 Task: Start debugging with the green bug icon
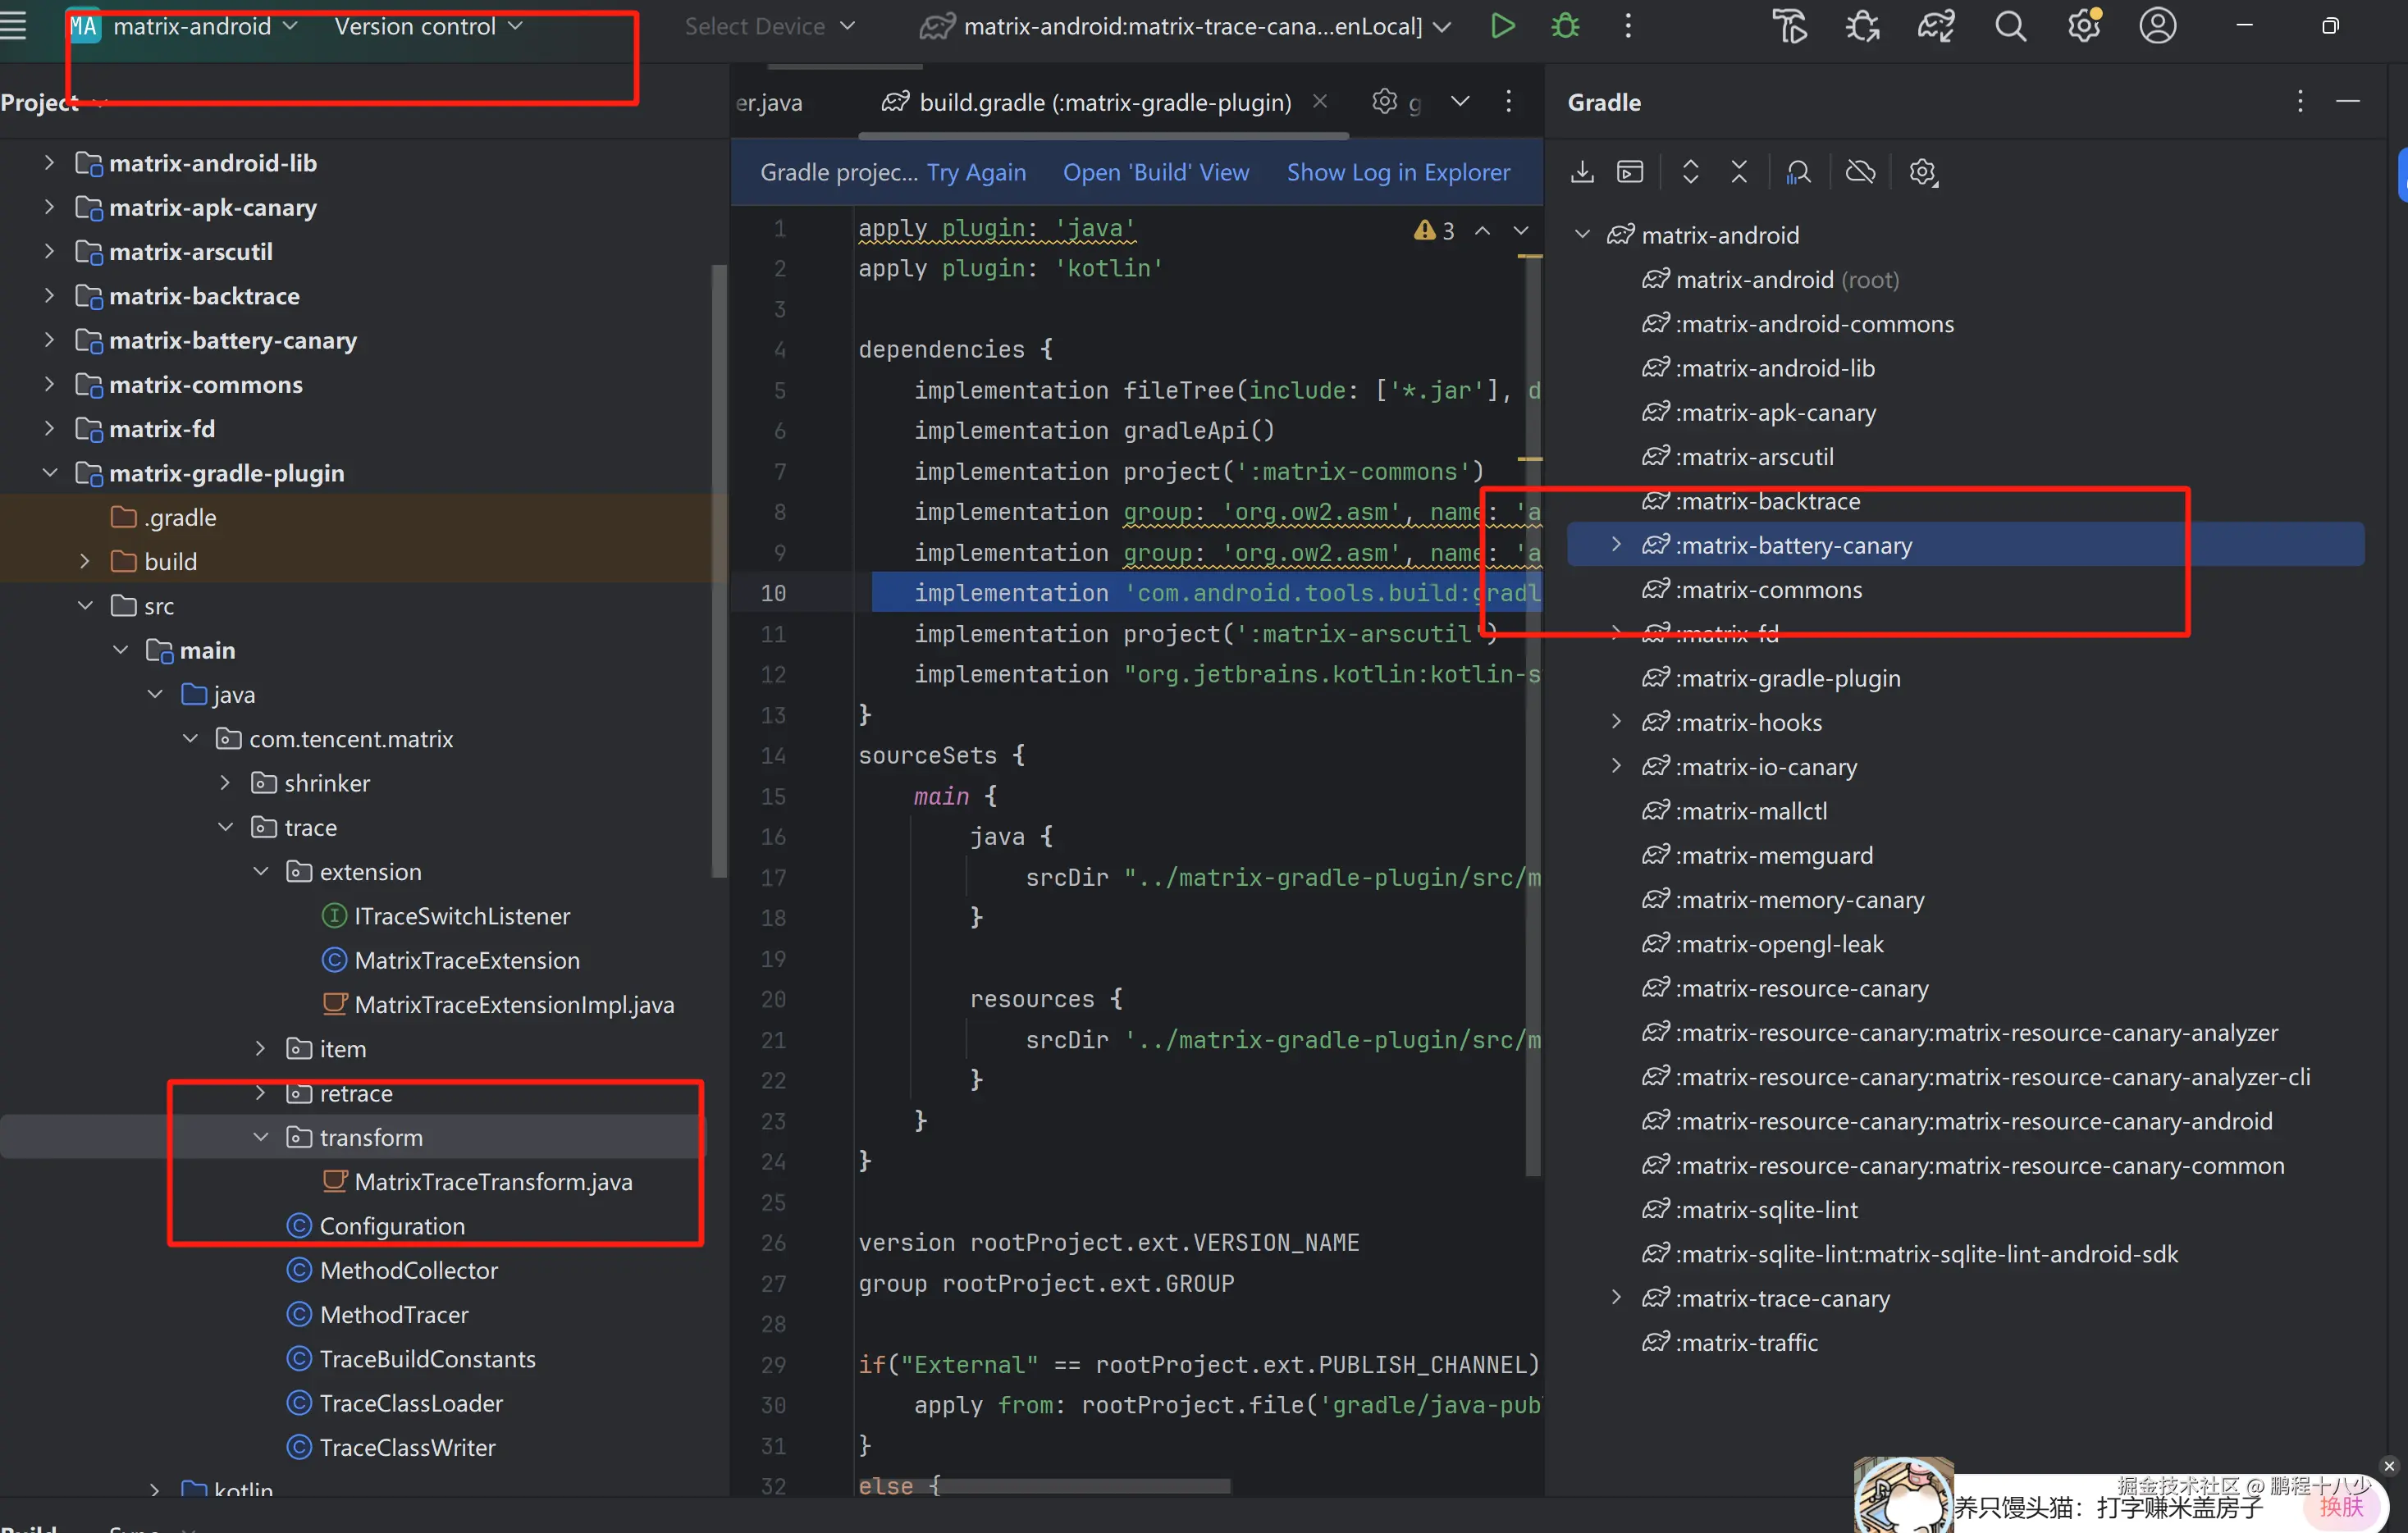[x=1565, y=26]
